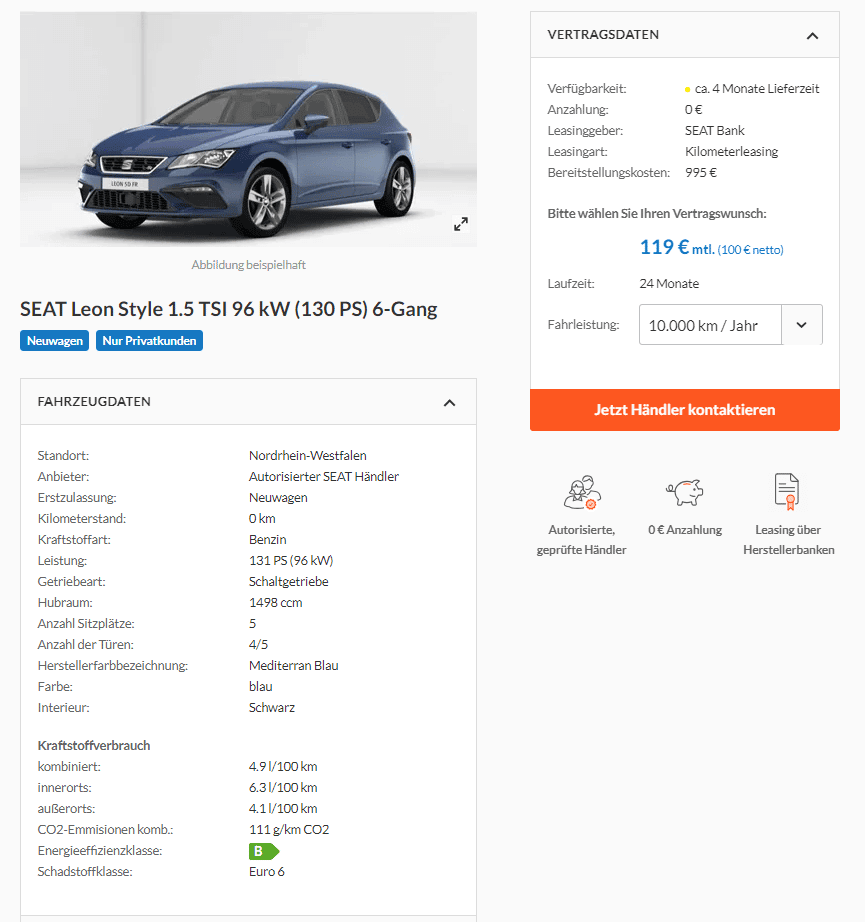The height and width of the screenshot is (922, 865).
Task: Click the FAHRZEUGDATEN header title
Action: (x=94, y=402)
